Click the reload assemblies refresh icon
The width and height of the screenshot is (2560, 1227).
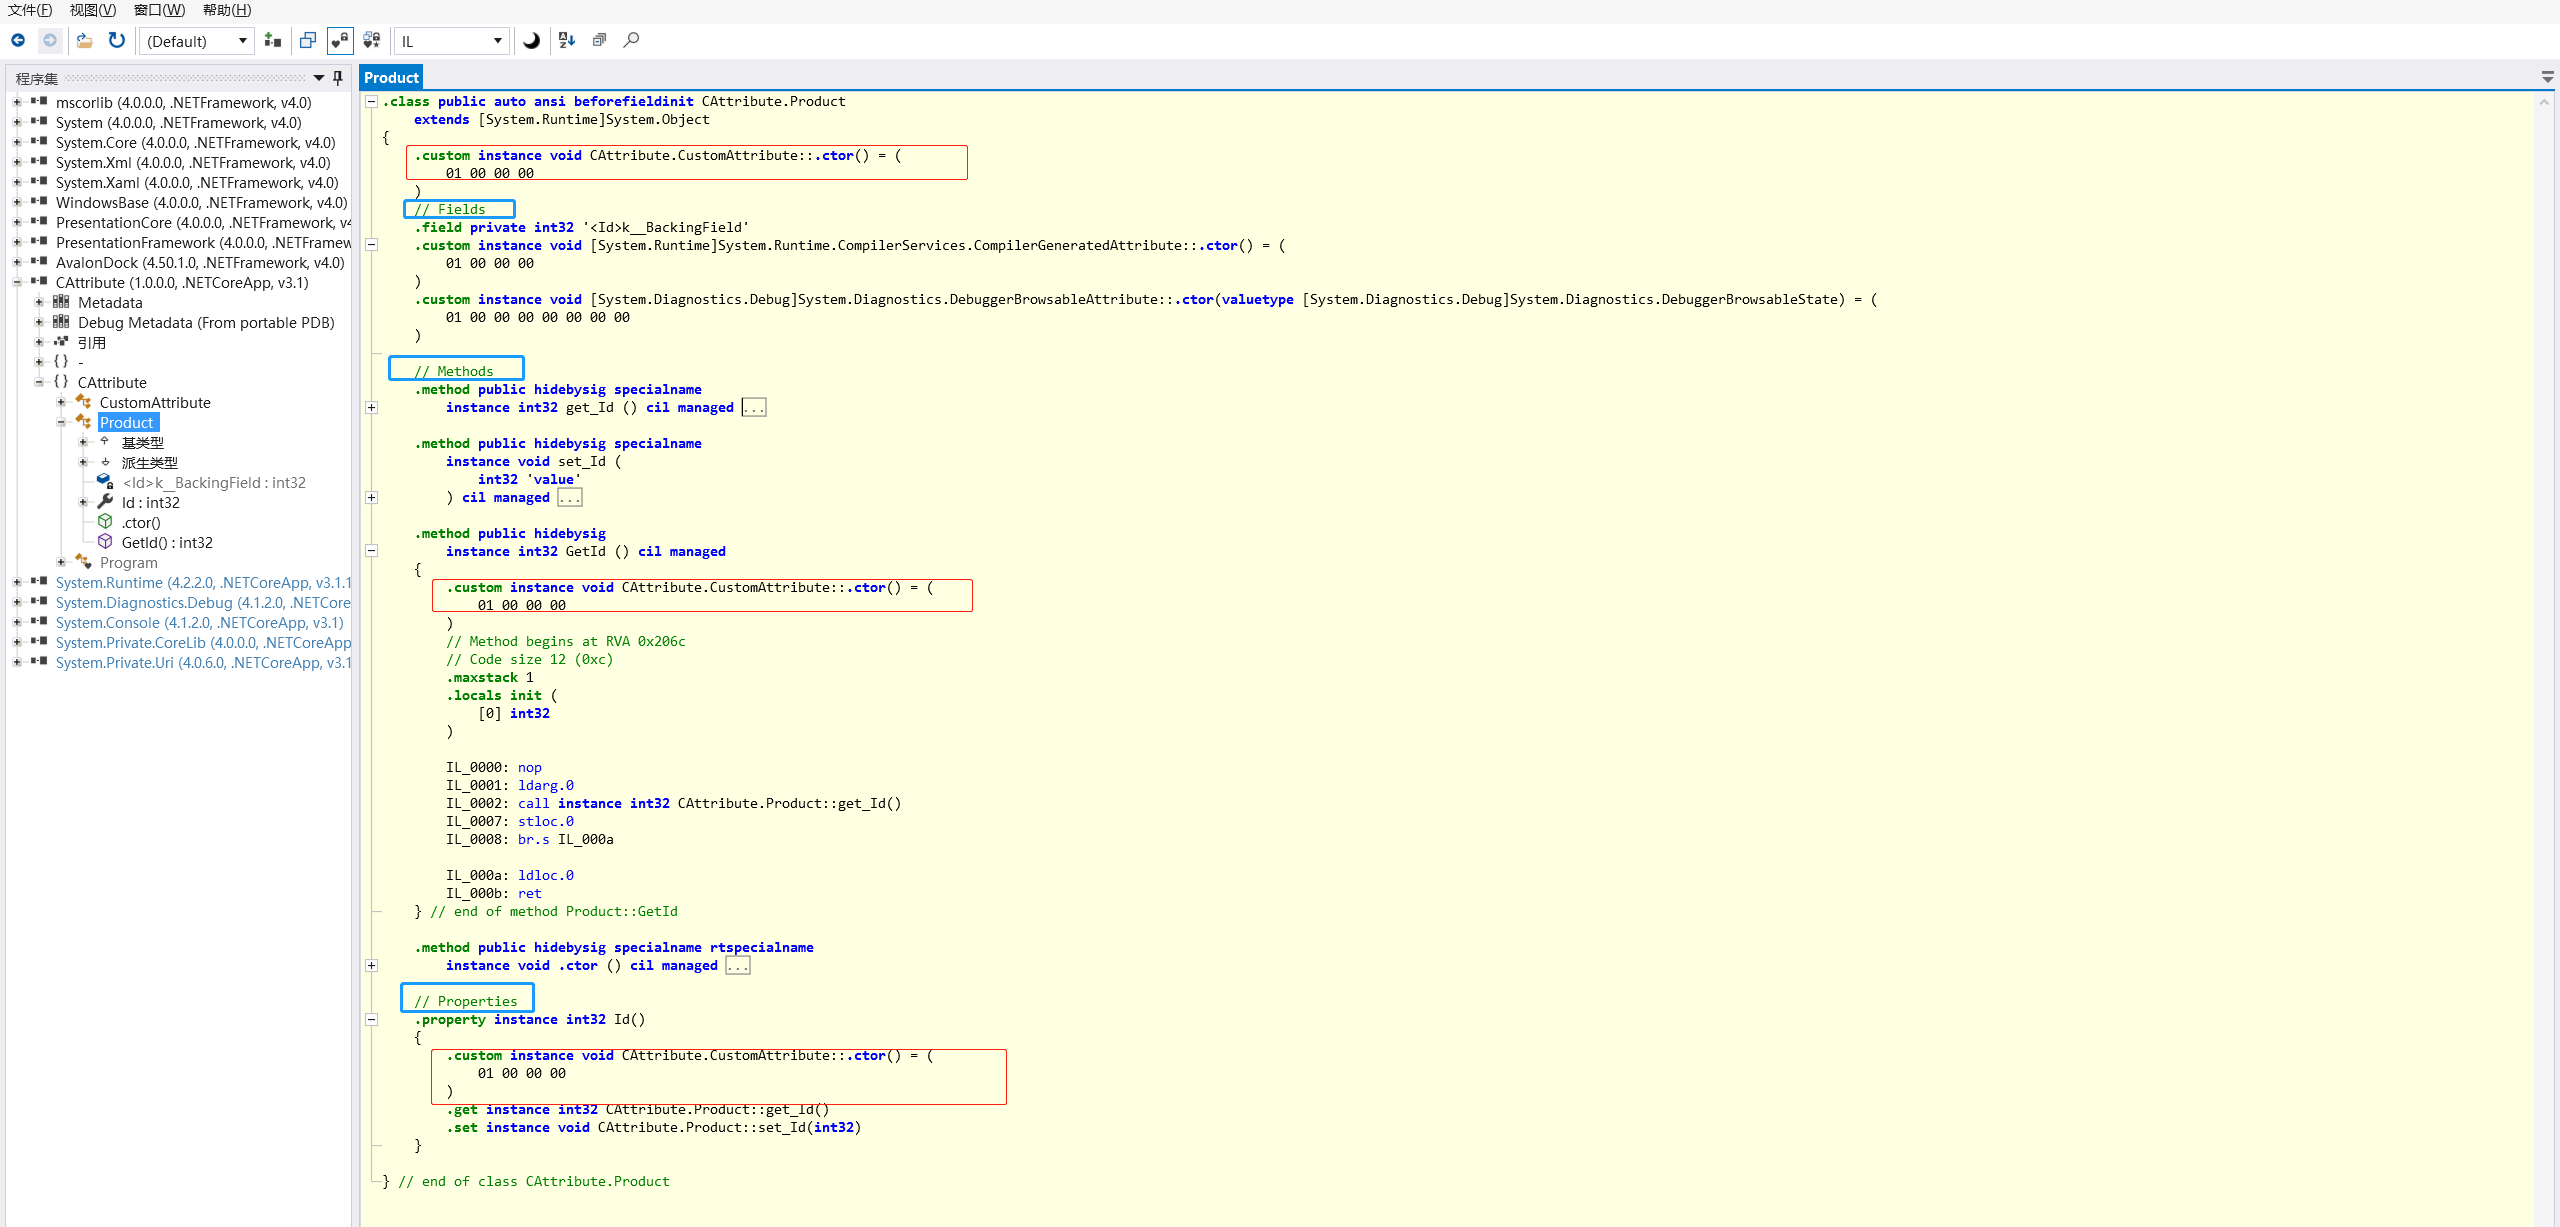[117, 41]
